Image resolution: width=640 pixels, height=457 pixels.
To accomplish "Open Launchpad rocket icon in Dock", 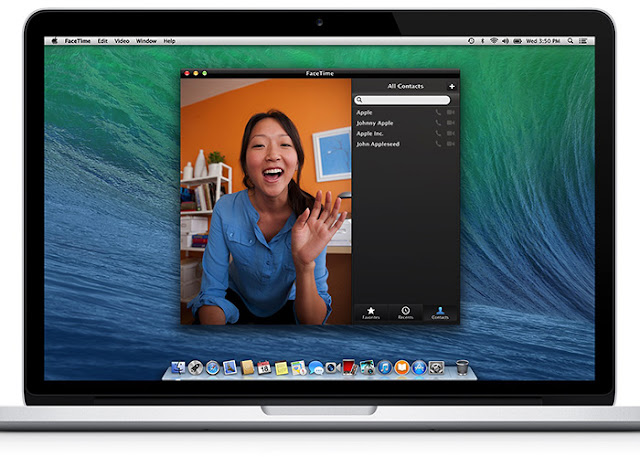I will coord(195,368).
